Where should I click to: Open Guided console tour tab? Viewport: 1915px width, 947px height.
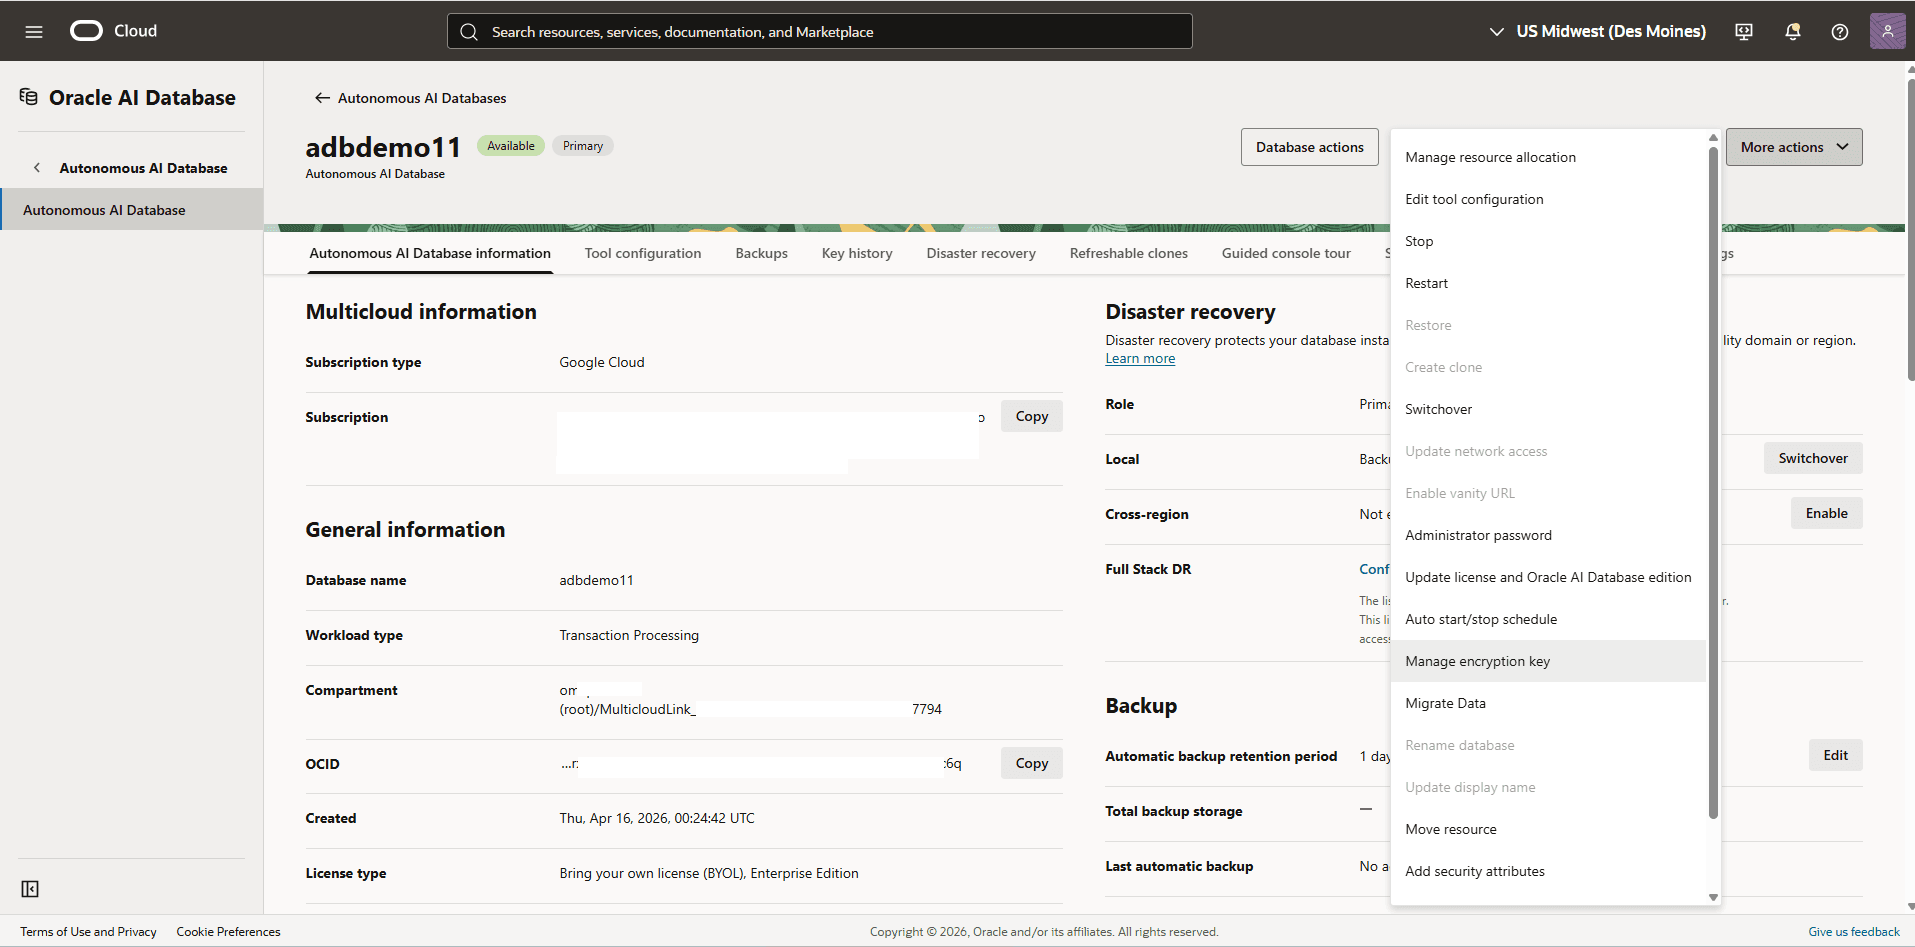(1286, 253)
